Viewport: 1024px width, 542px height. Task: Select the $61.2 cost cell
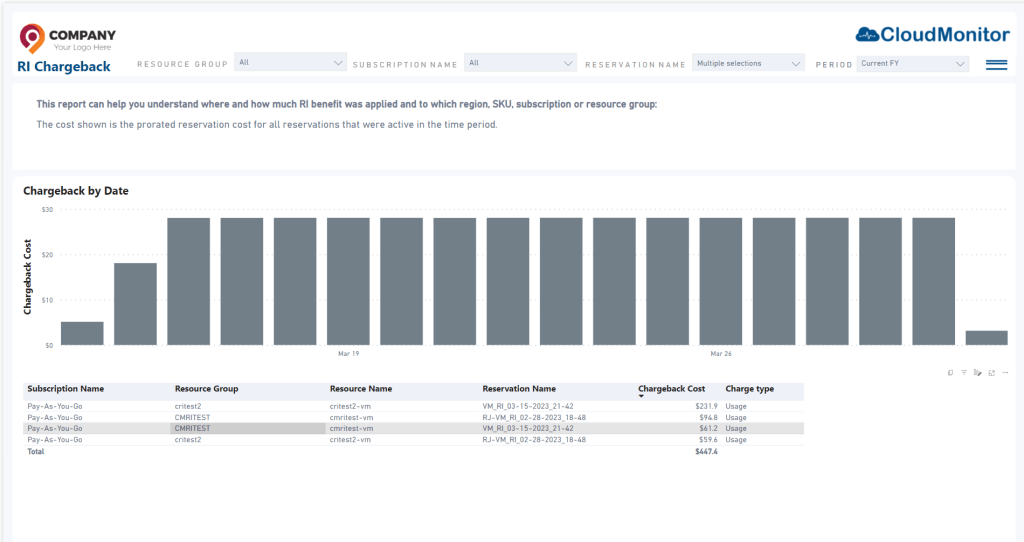coord(708,428)
